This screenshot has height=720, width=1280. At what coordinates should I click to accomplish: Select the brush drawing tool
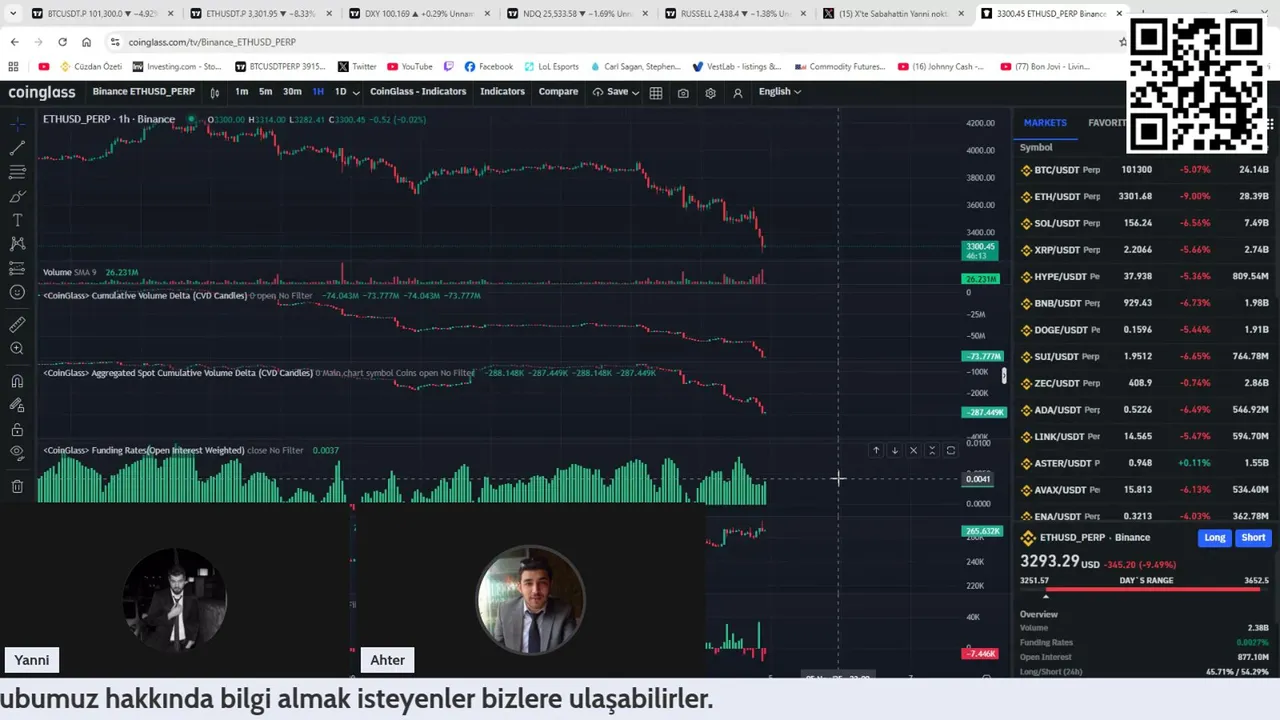tap(17, 196)
